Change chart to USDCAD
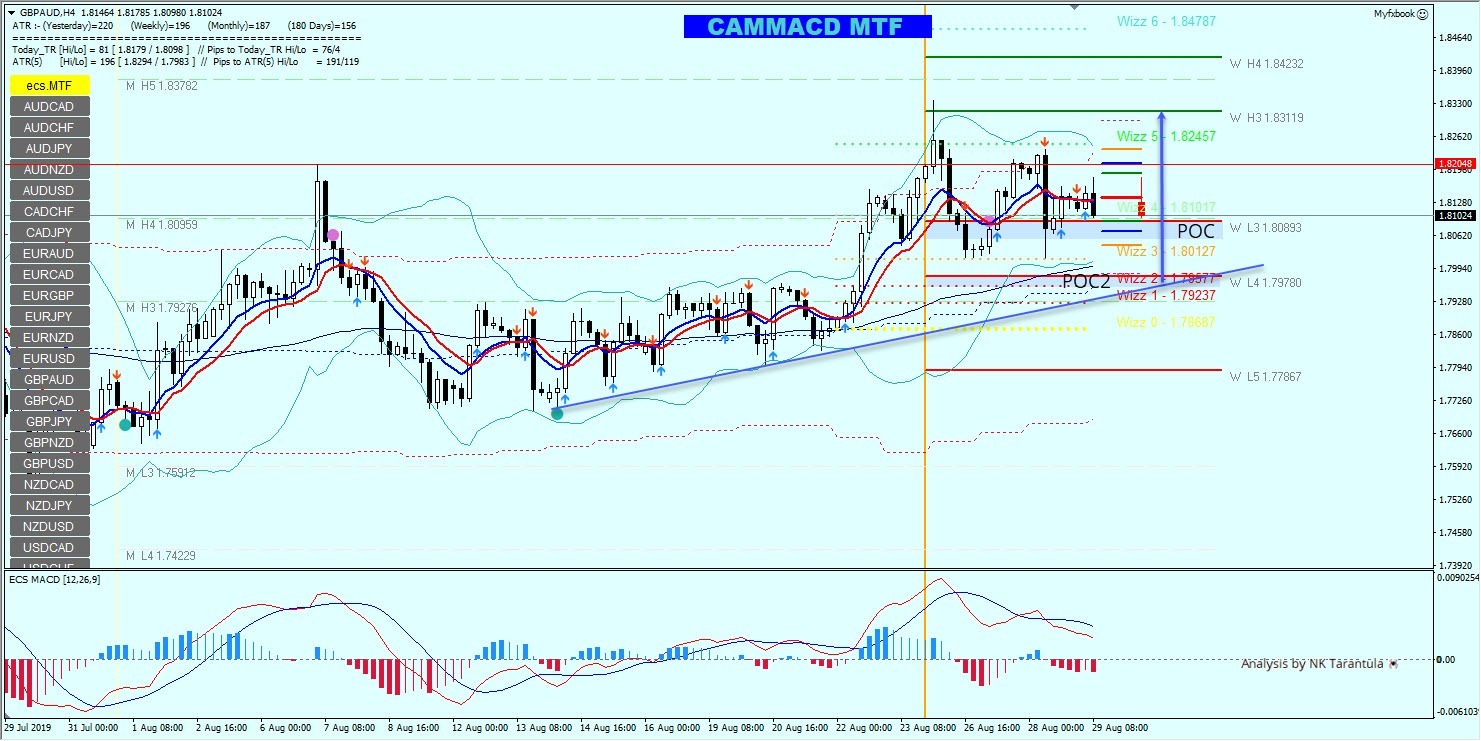This screenshot has width=1481, height=741. tap(50, 548)
